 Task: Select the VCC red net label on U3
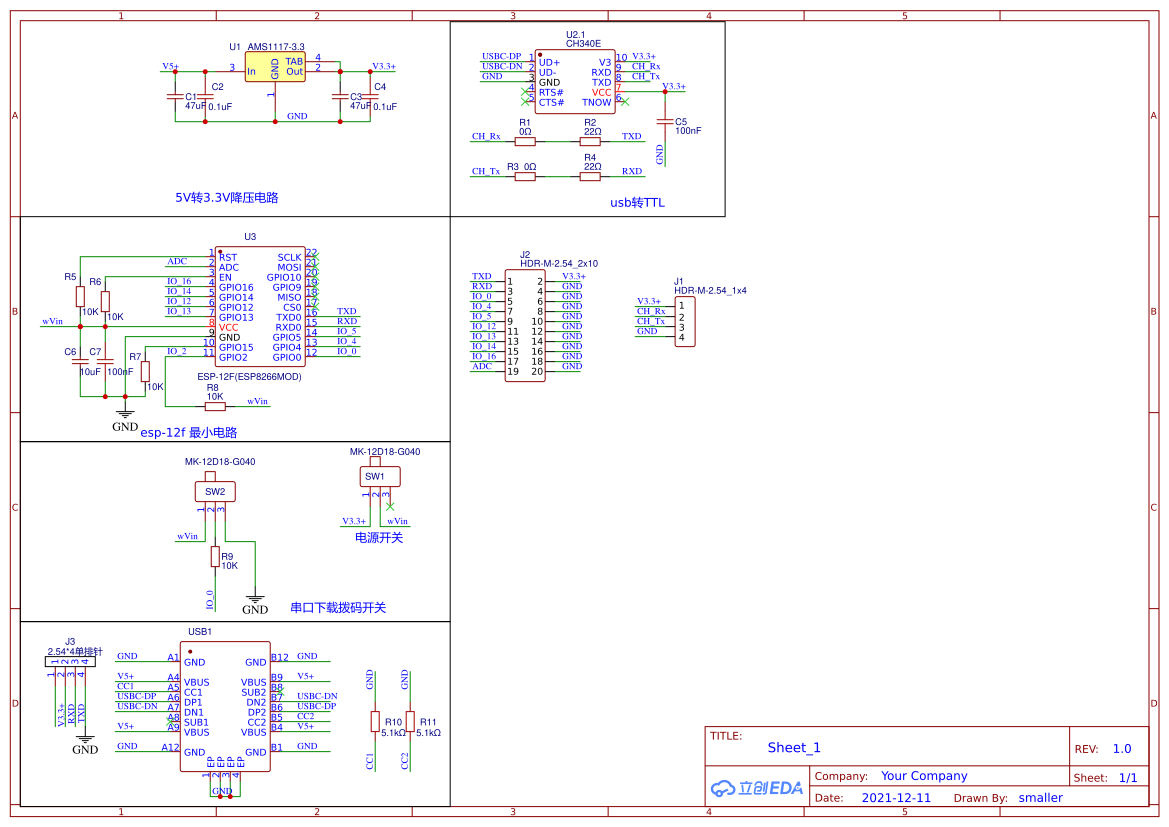226,325
